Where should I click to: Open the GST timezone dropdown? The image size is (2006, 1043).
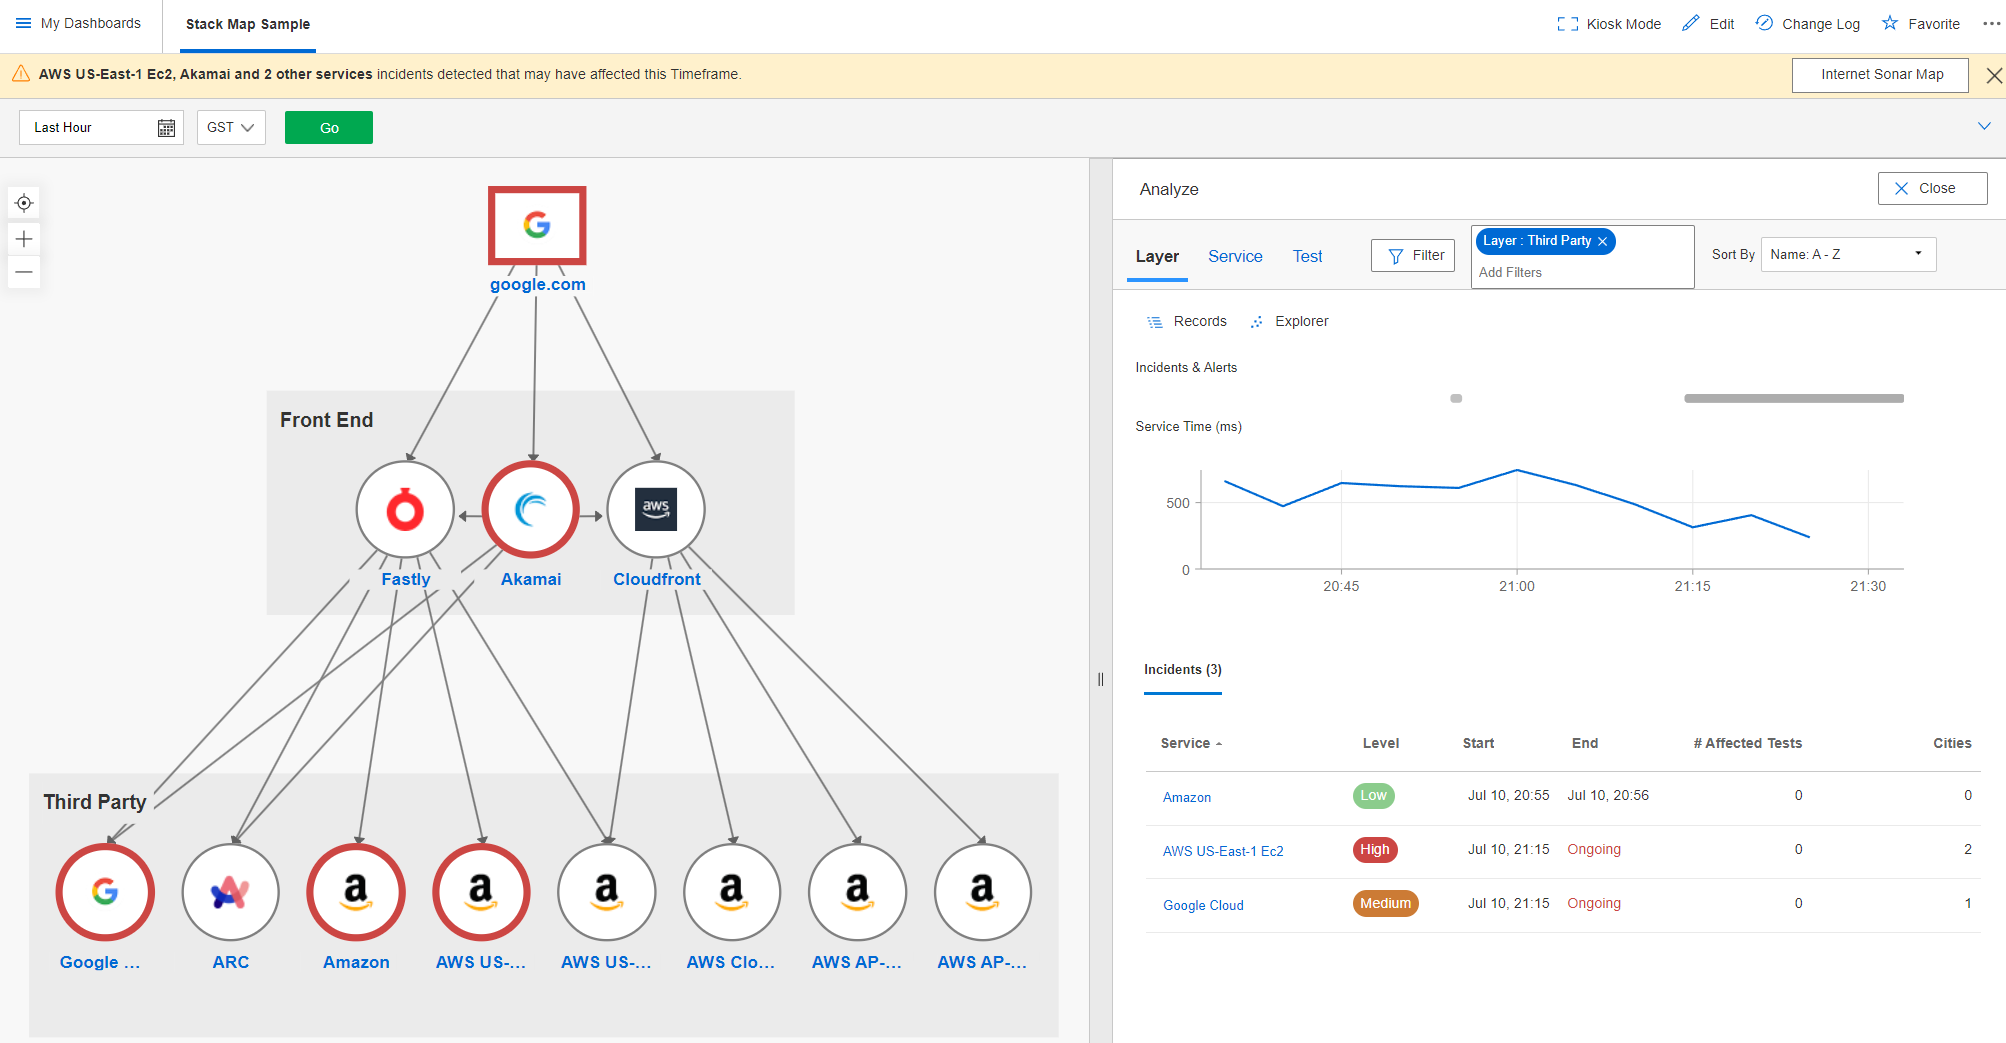tap(231, 127)
